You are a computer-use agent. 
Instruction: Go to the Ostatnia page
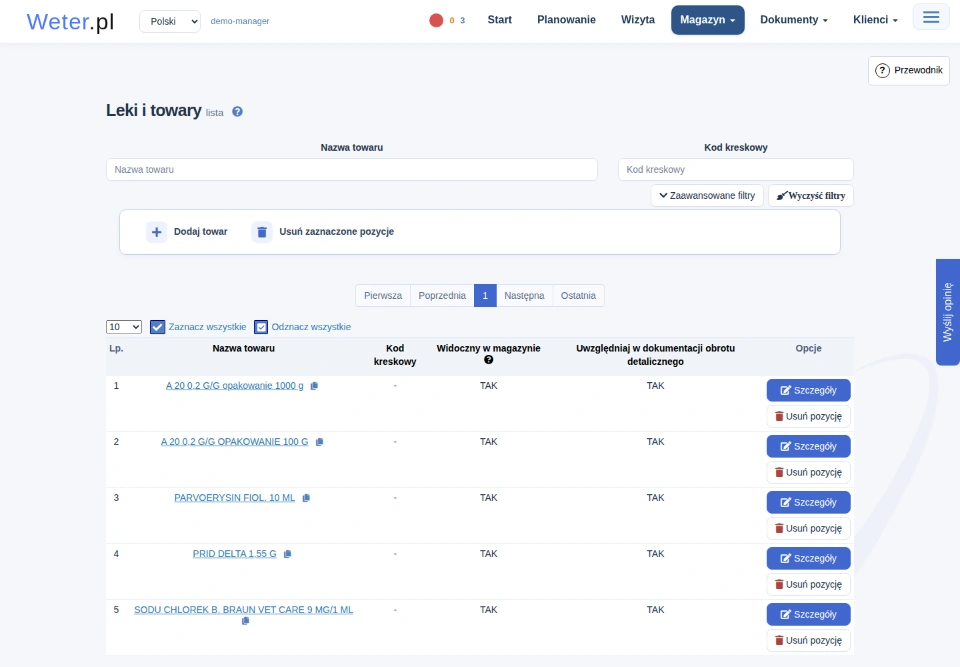578,296
